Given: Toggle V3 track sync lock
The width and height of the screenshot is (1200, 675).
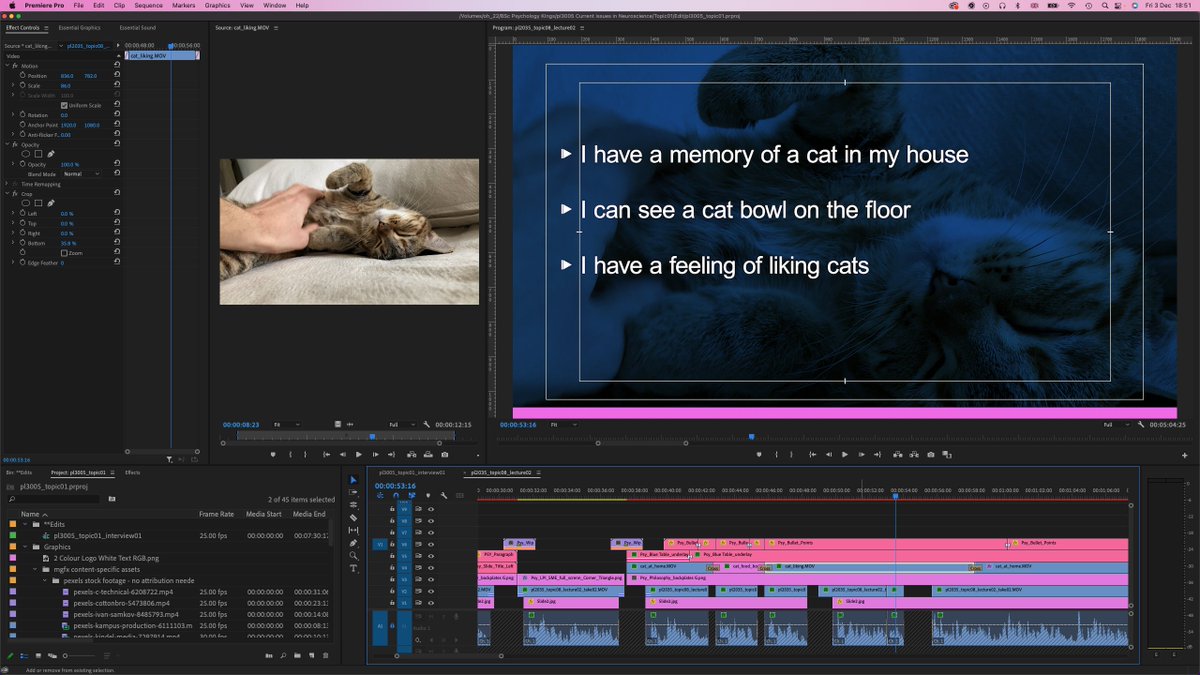Looking at the screenshot, I should [x=419, y=579].
